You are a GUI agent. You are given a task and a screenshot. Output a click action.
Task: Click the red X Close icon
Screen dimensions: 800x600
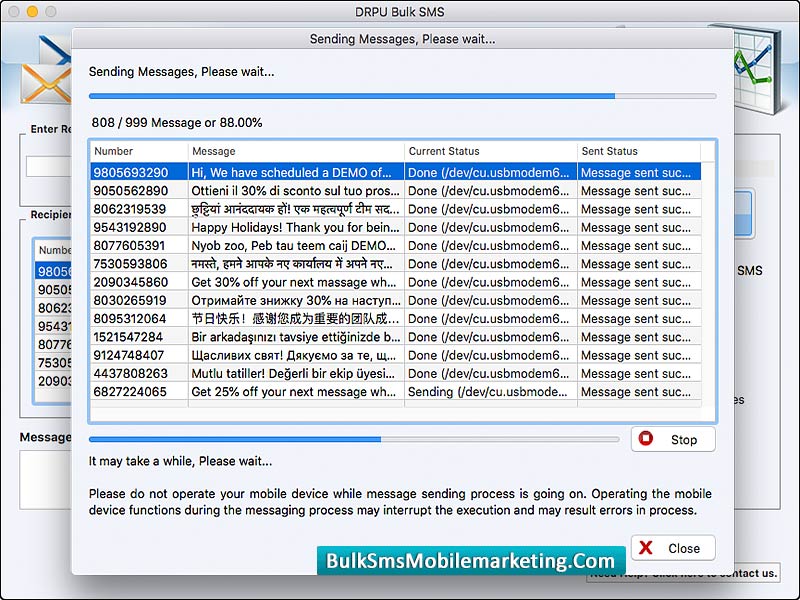(646, 548)
